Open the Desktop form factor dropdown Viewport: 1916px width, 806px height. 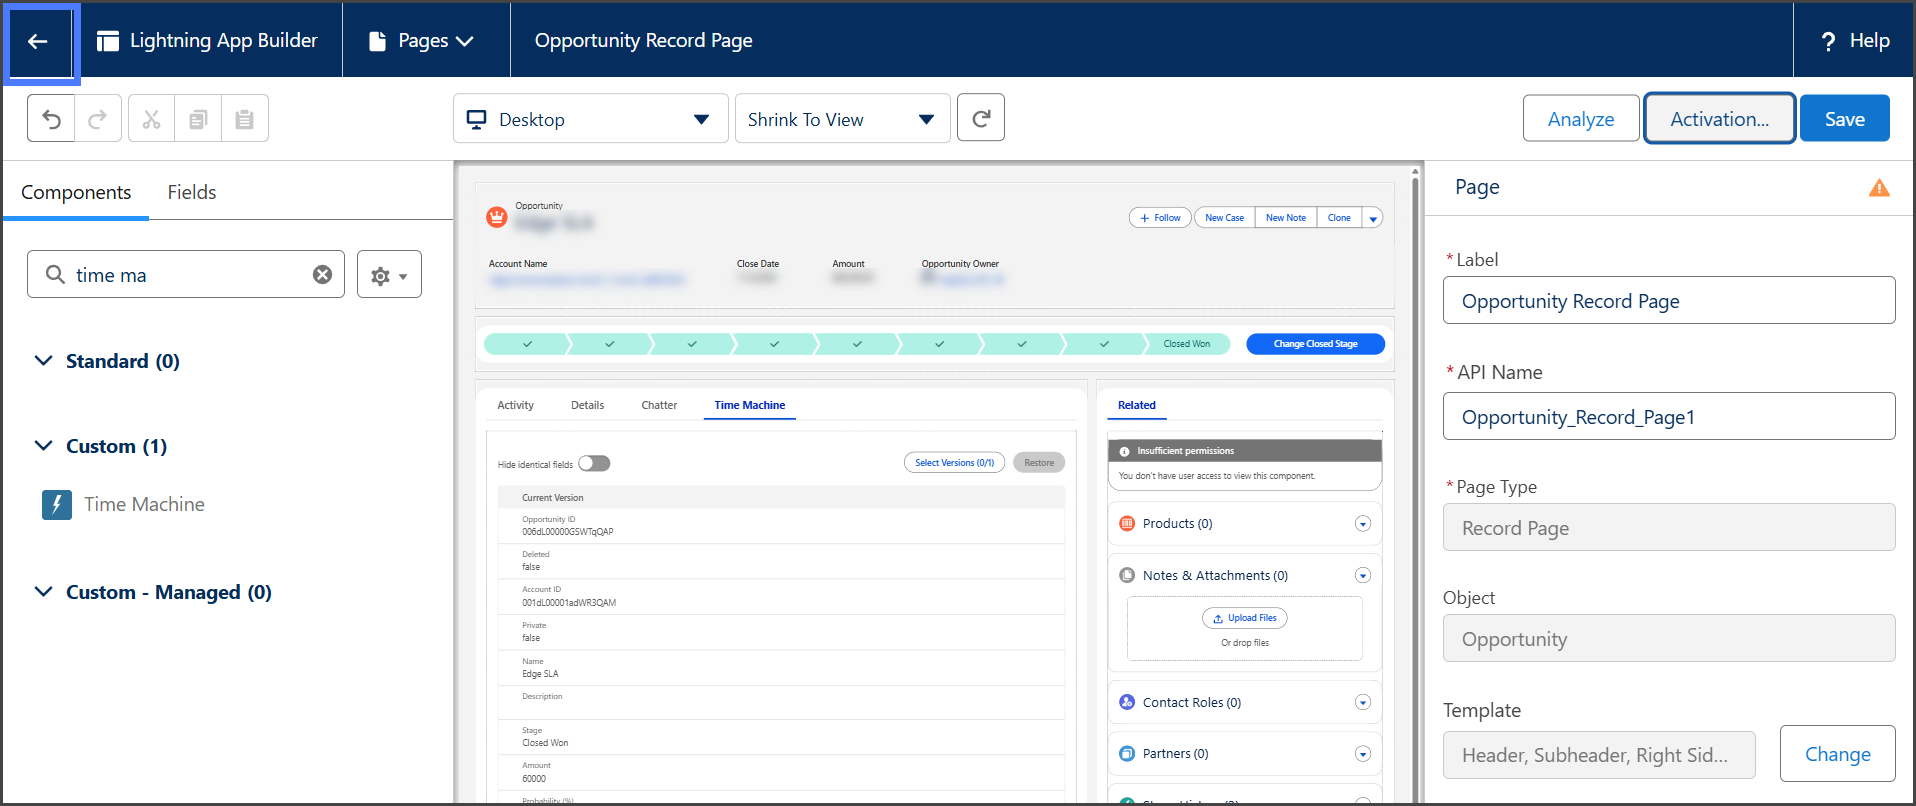[x=590, y=119]
